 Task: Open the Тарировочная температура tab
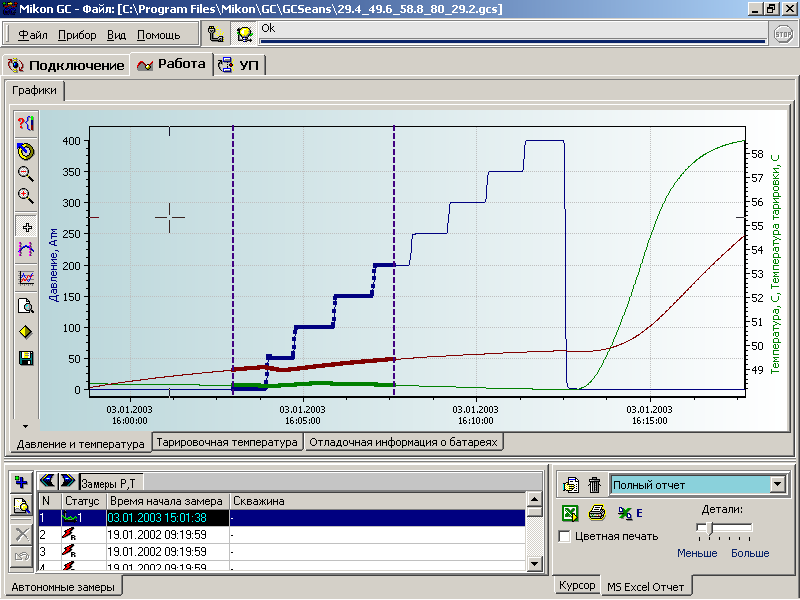pos(228,442)
